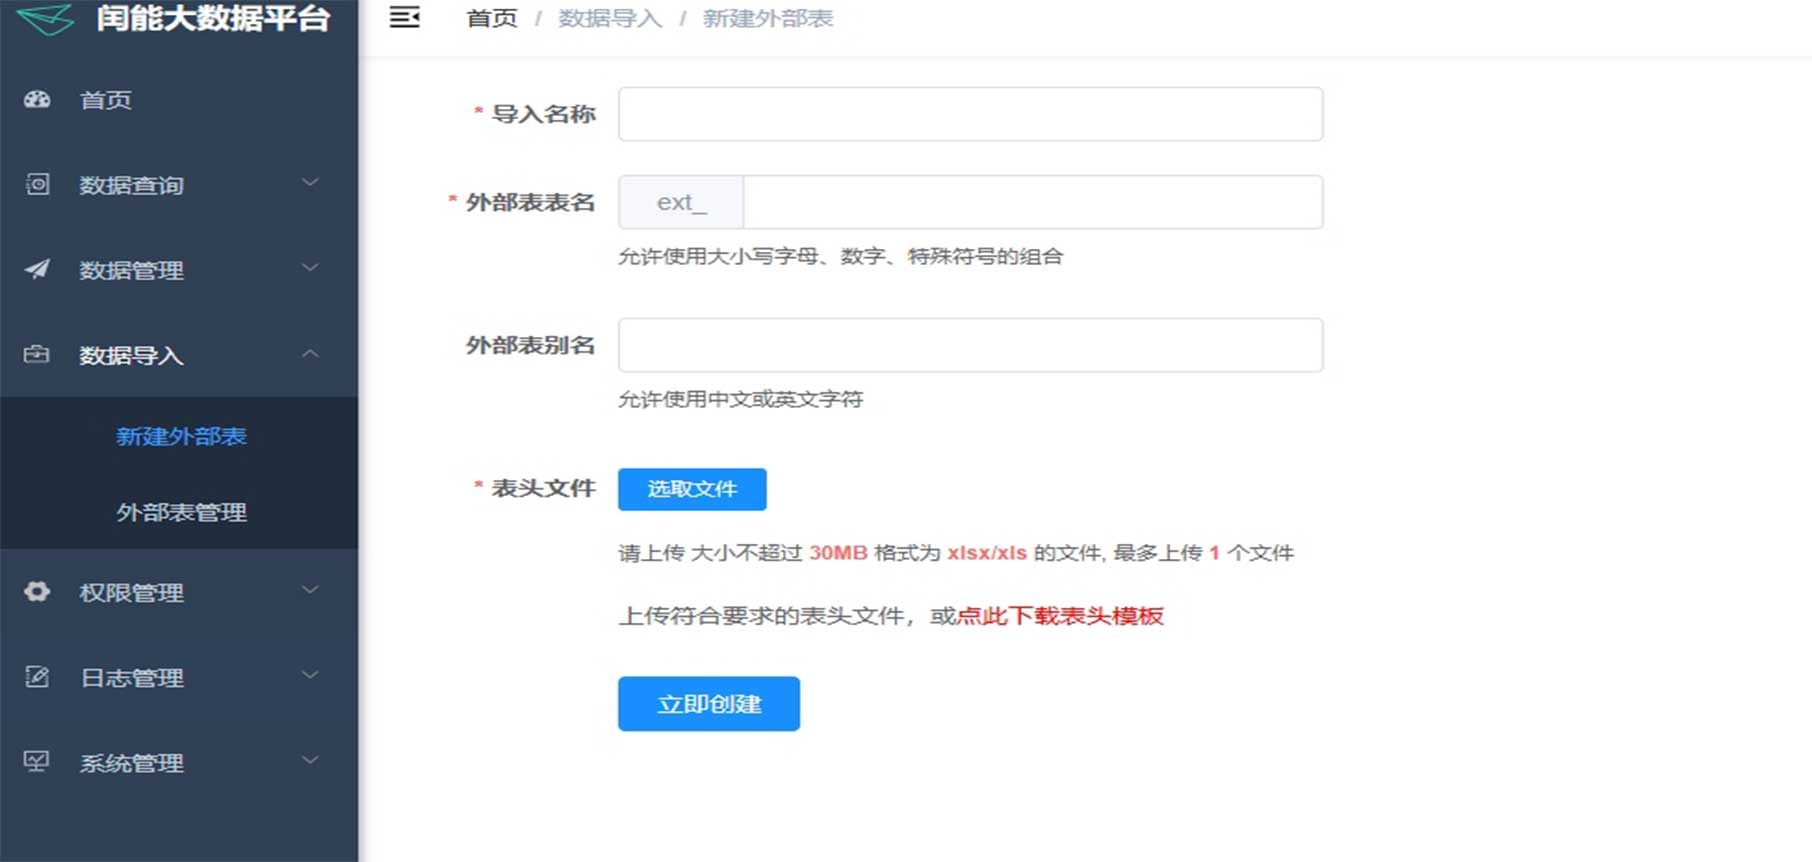Click the dashboard icon beside 首页
Image resolution: width=1812 pixels, height=862 pixels.
point(37,100)
